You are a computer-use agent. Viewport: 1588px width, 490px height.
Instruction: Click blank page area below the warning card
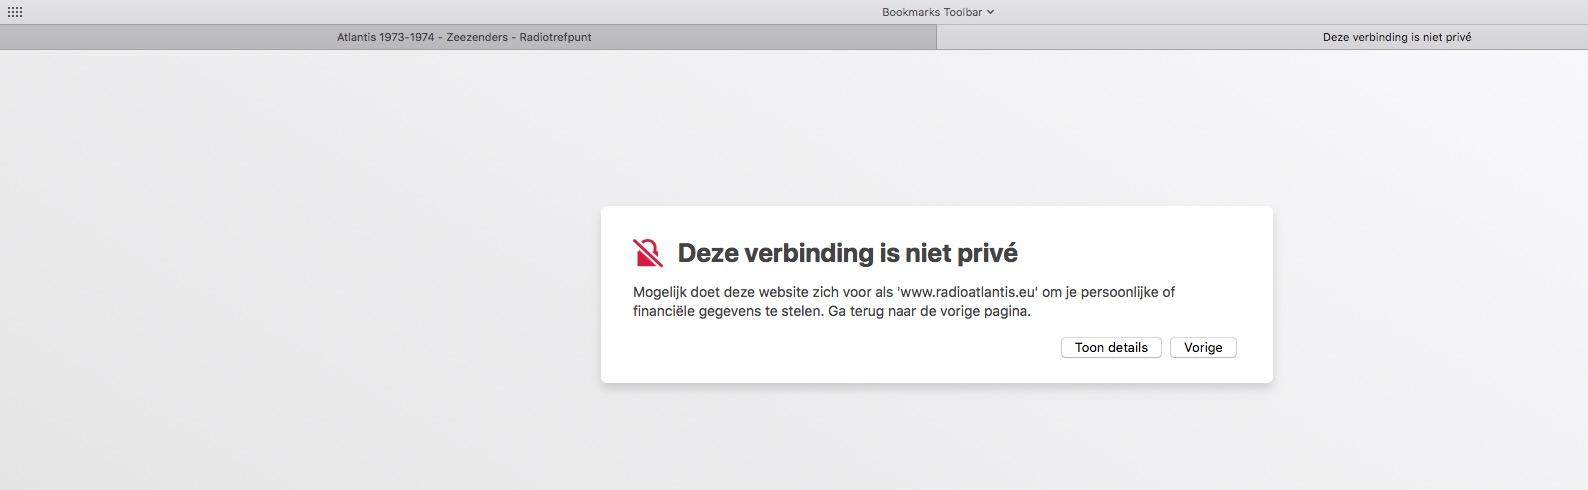(936, 440)
